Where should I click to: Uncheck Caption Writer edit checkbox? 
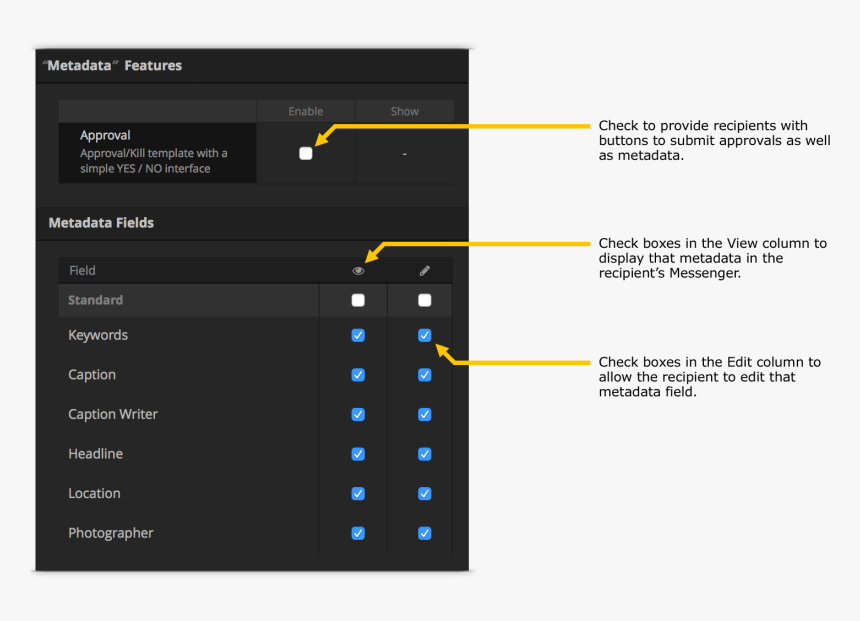coord(424,414)
